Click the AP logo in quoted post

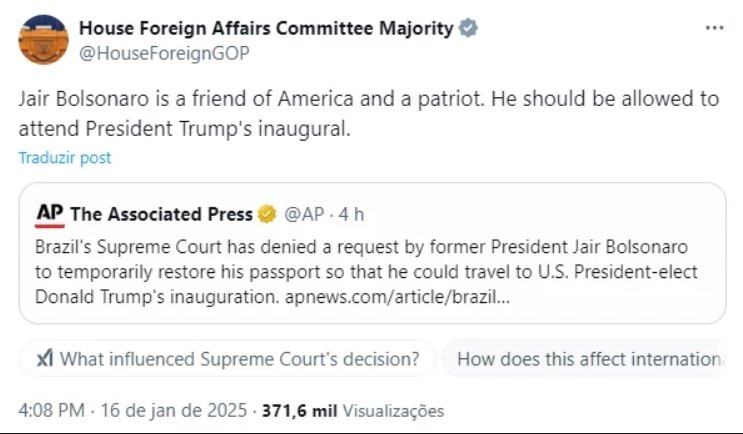click(50, 215)
